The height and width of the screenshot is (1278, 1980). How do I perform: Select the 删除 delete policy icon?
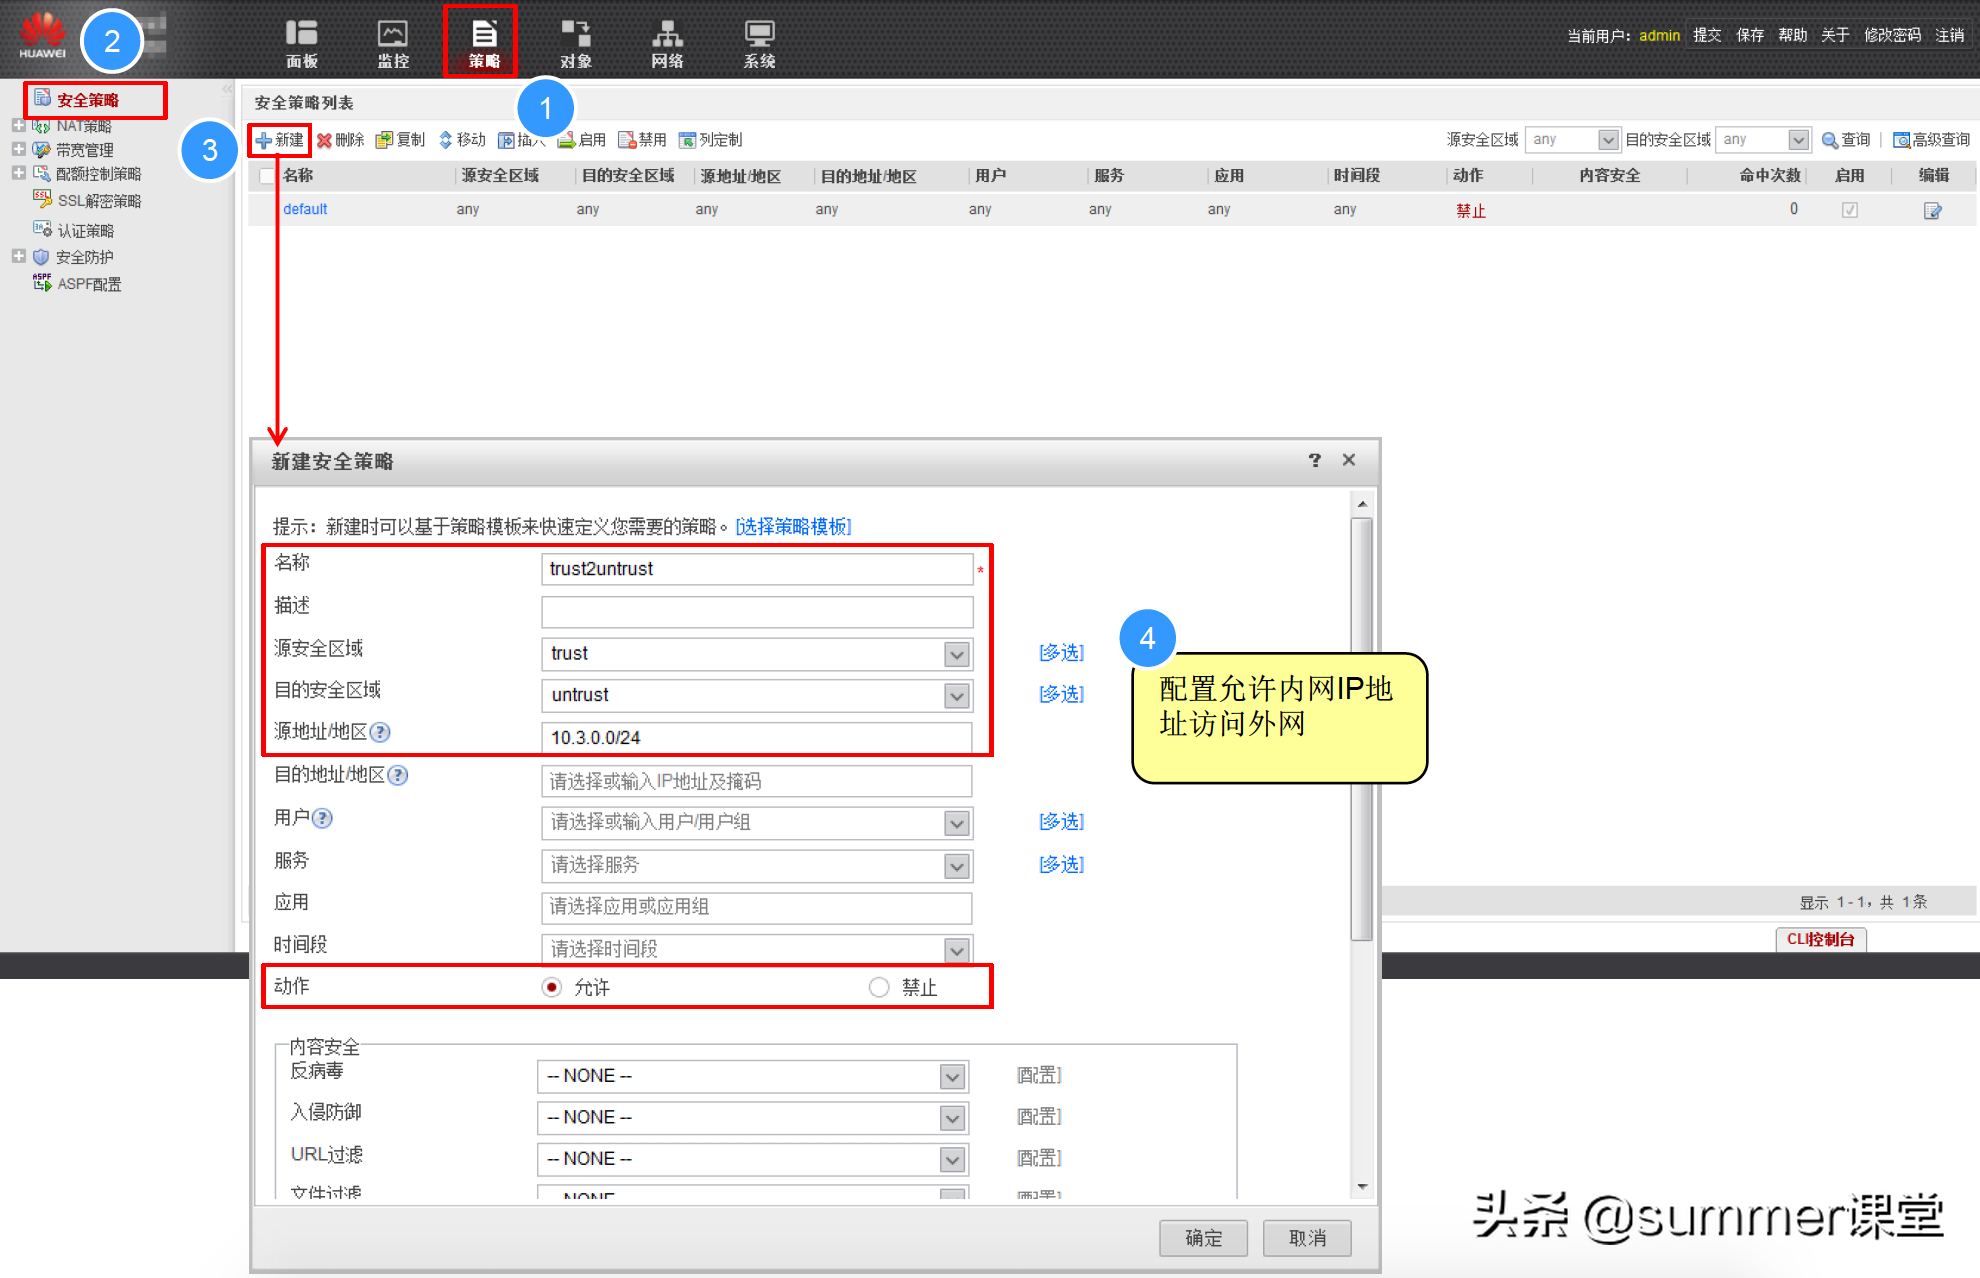point(341,139)
